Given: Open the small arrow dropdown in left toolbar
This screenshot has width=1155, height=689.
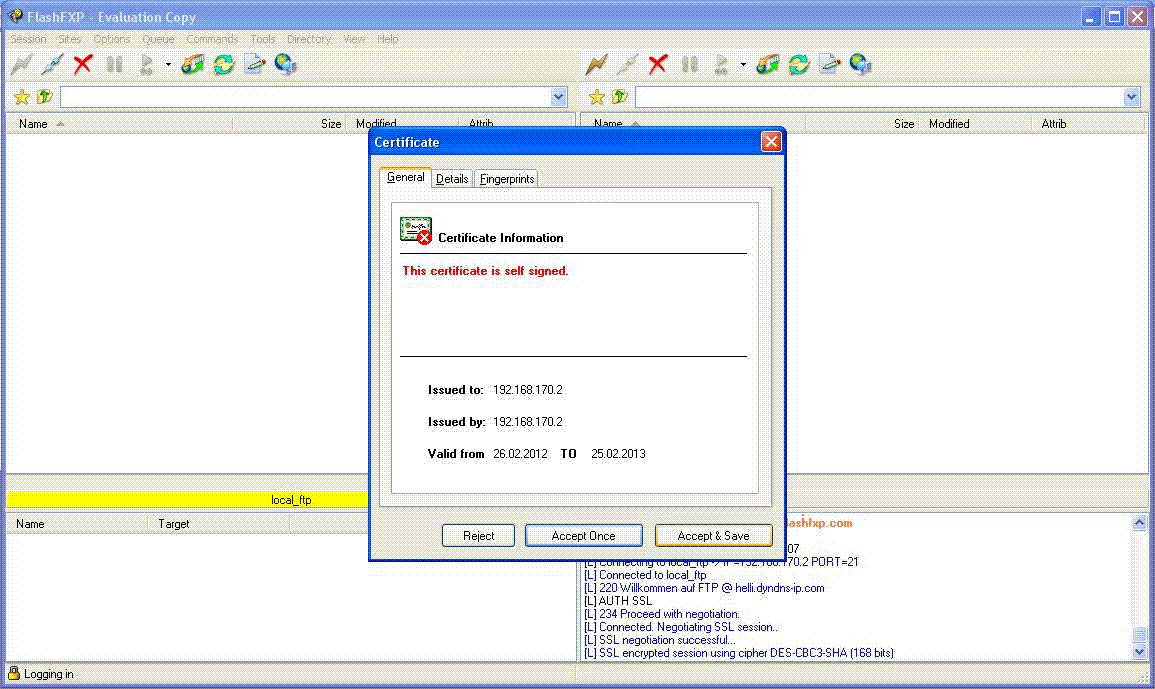Looking at the screenshot, I should pyautogui.click(x=168, y=66).
